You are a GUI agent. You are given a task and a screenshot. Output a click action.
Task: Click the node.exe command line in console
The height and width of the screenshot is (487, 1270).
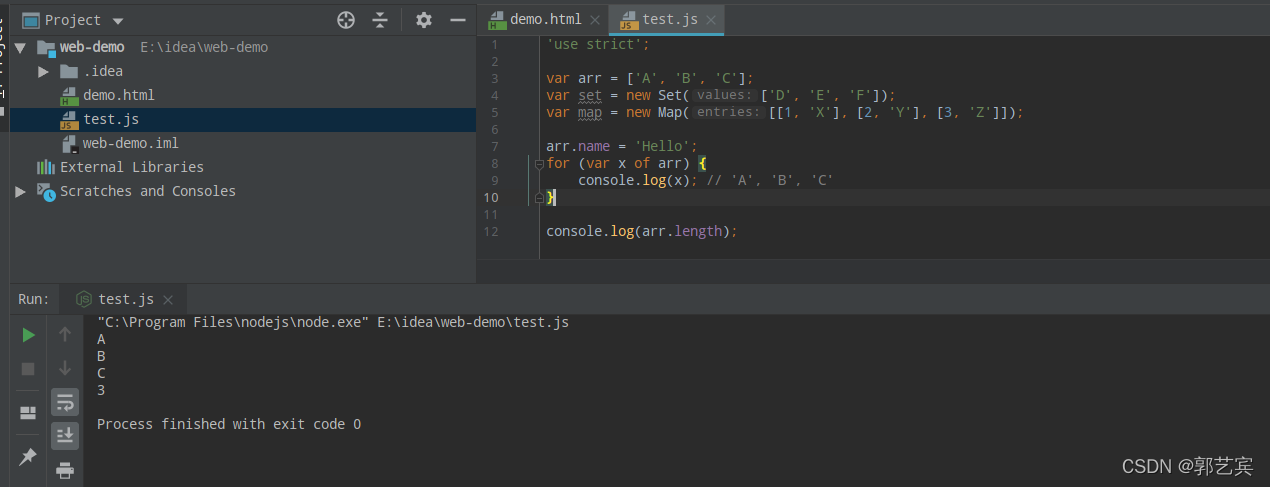coord(333,322)
